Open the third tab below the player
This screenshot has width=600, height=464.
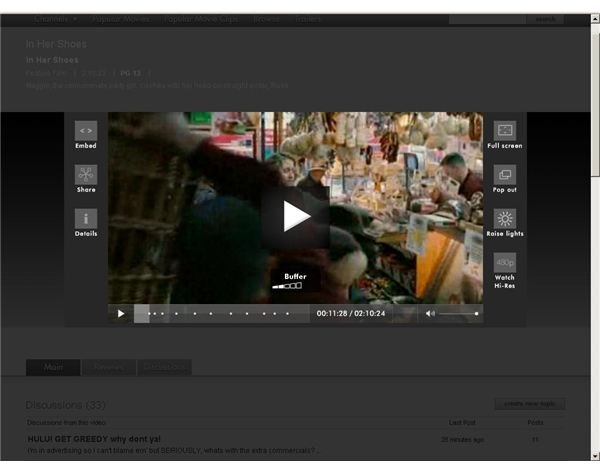[x=165, y=367]
